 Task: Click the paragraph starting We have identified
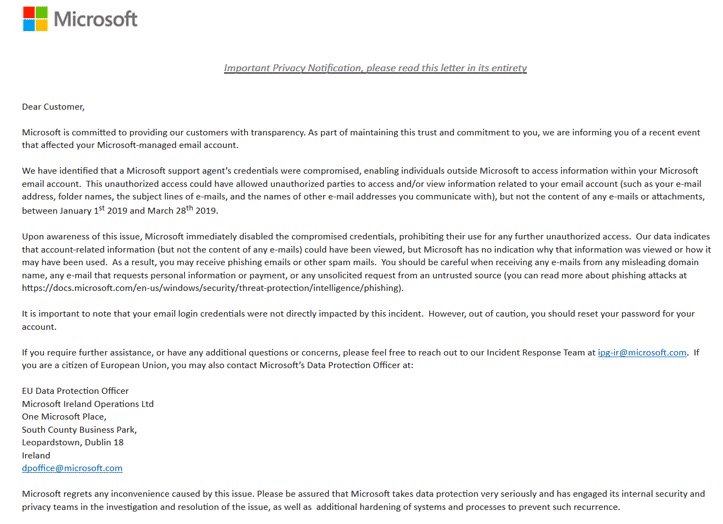point(363,191)
